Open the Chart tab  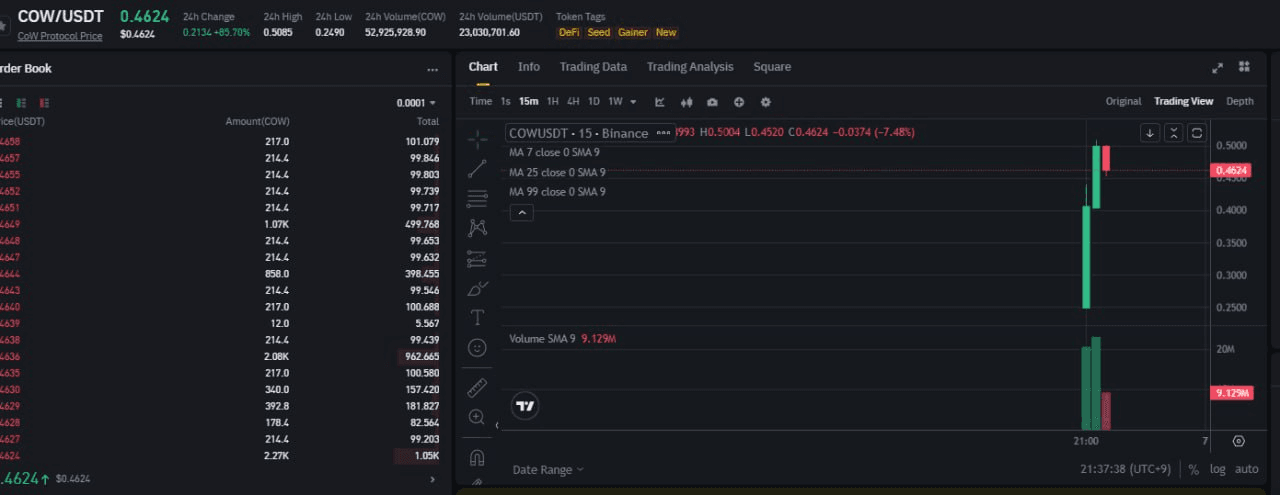483,67
